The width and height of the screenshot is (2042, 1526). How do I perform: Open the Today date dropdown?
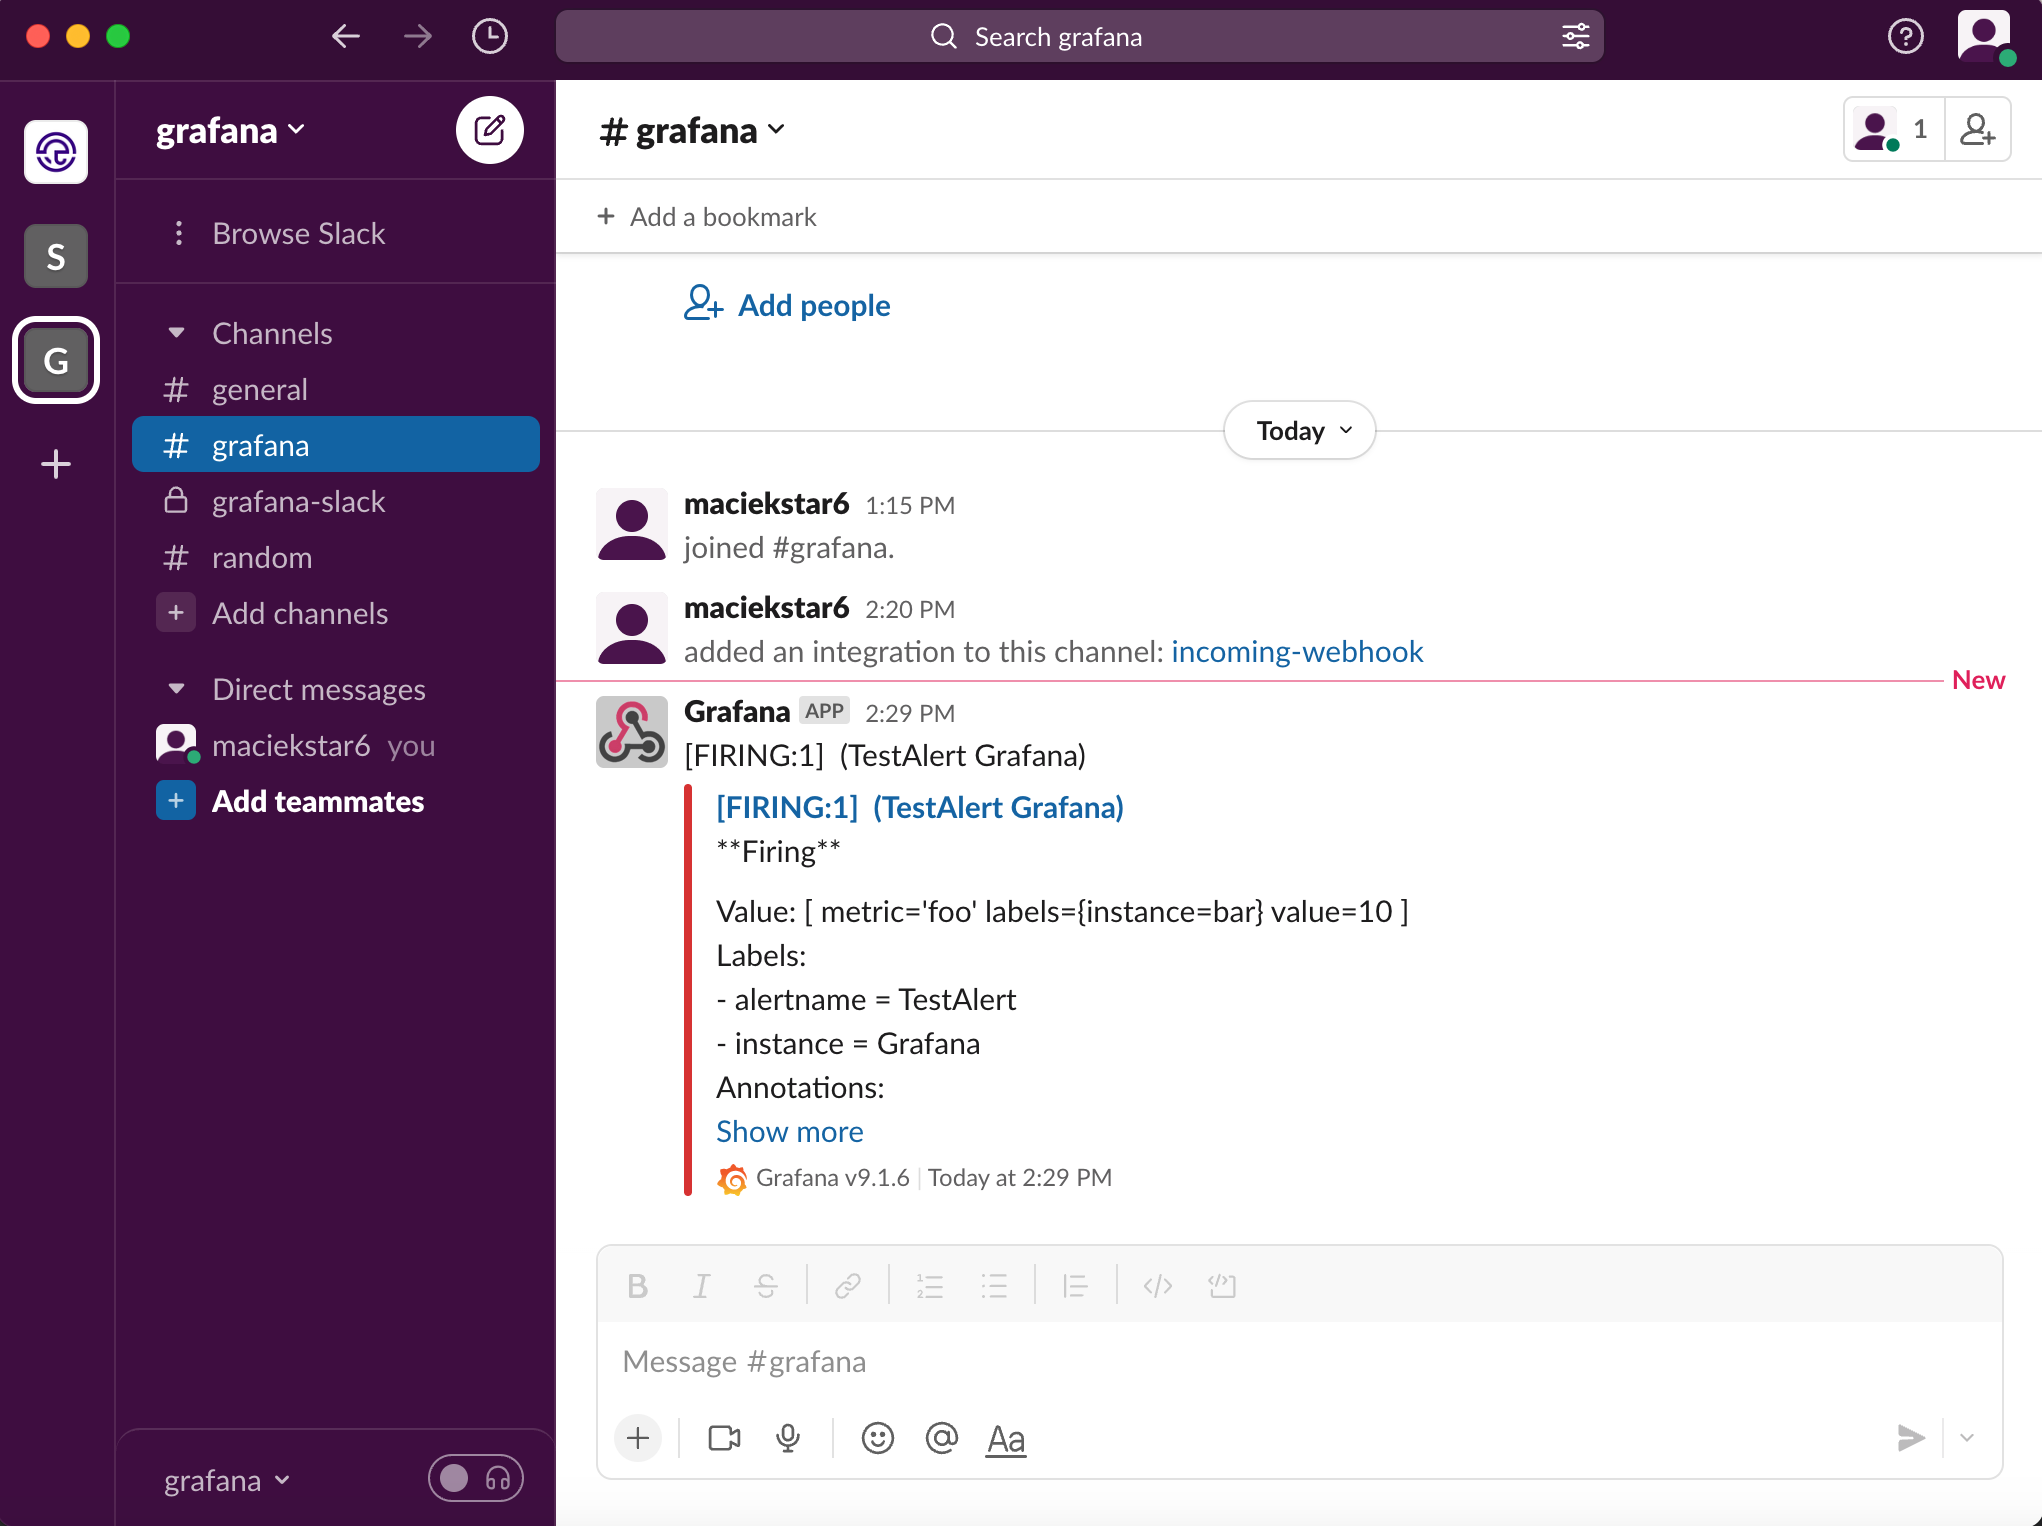click(1300, 431)
